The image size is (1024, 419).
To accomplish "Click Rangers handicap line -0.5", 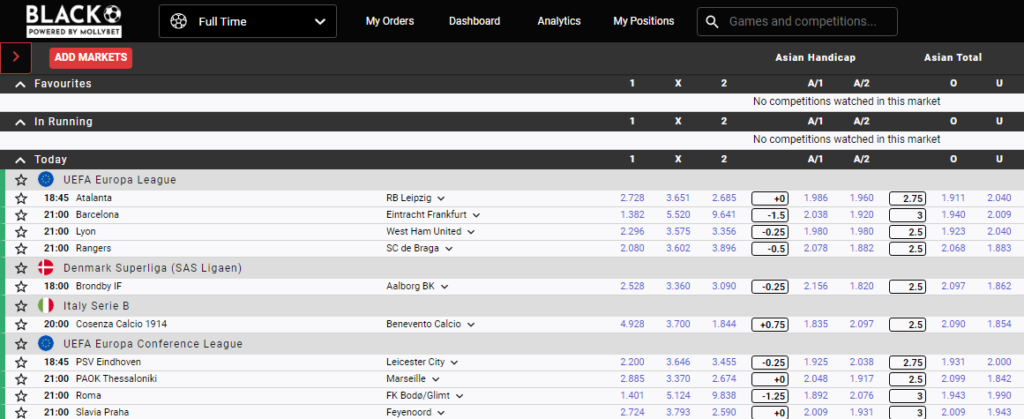I will [770, 249].
